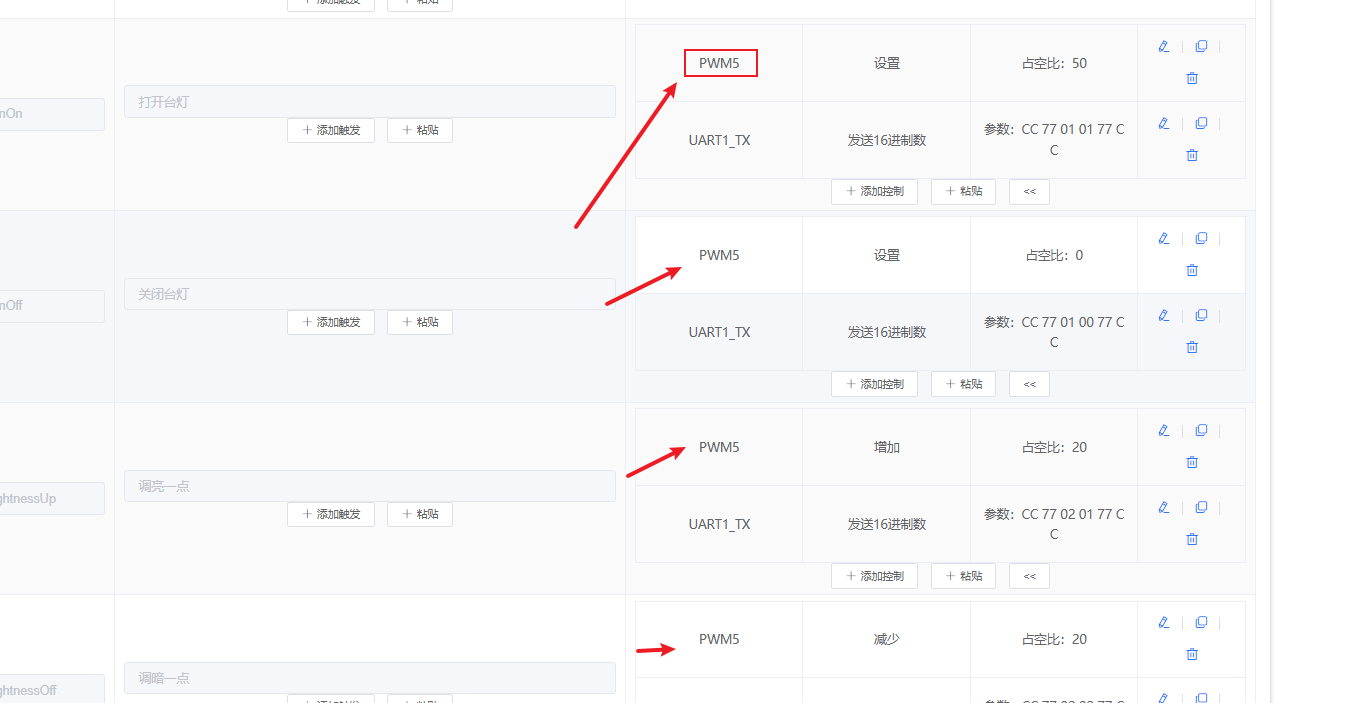Focus the 调暗一点 command input field
This screenshot has width=1349, height=703.
(369, 678)
